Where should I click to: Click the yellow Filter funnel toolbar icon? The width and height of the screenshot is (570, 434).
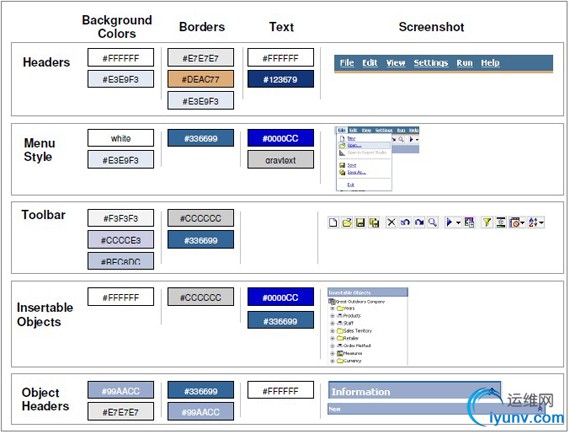[x=487, y=222]
